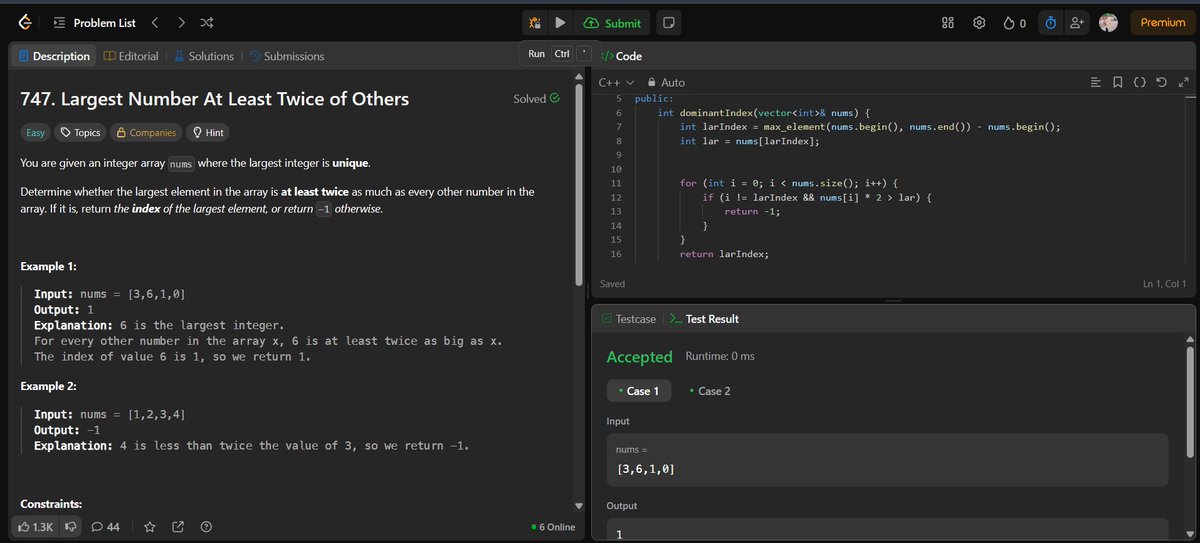Switch to the Submissions tab
The height and width of the screenshot is (543, 1200).
coord(286,56)
